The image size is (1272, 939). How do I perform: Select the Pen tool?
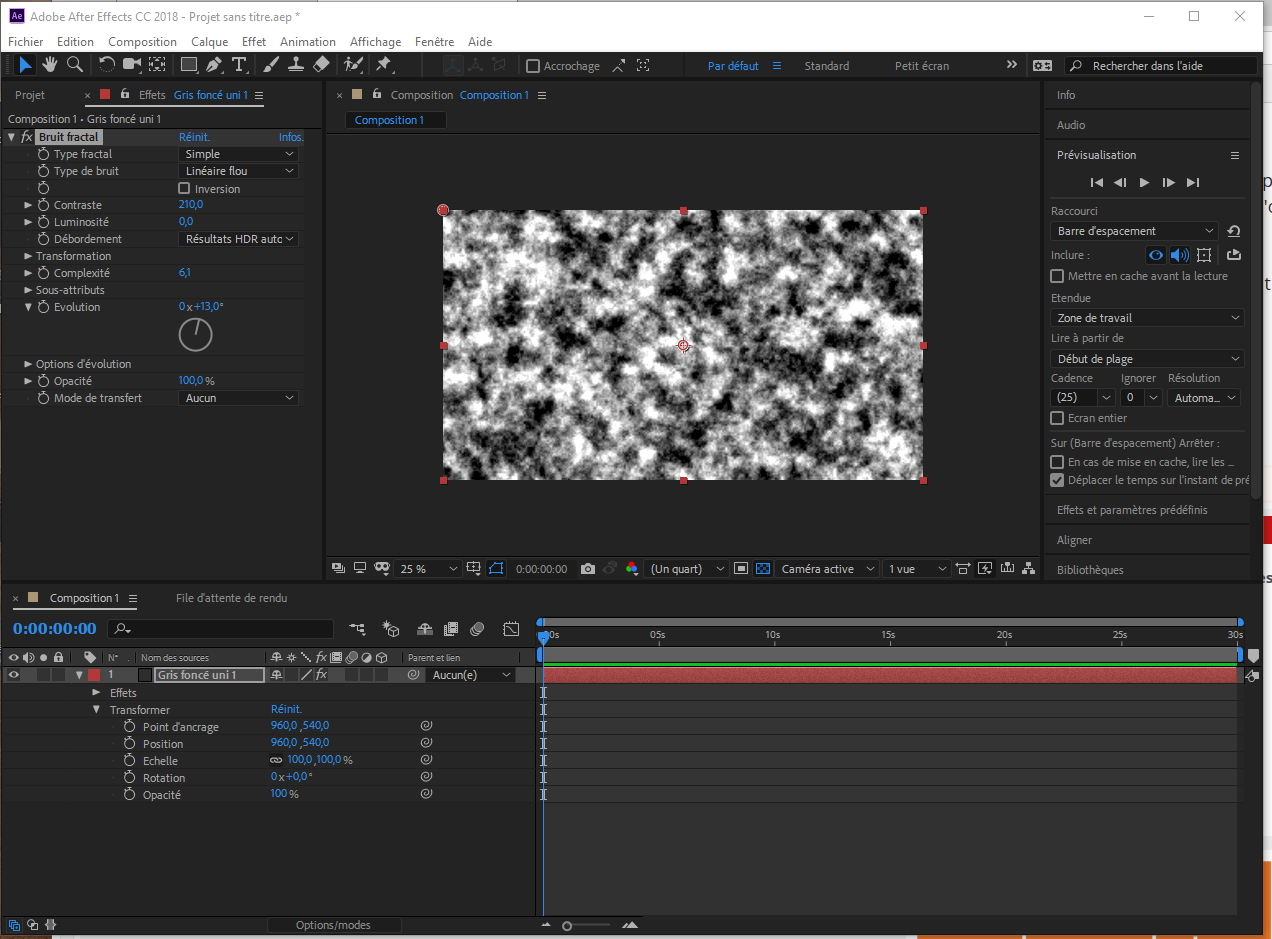(214, 65)
